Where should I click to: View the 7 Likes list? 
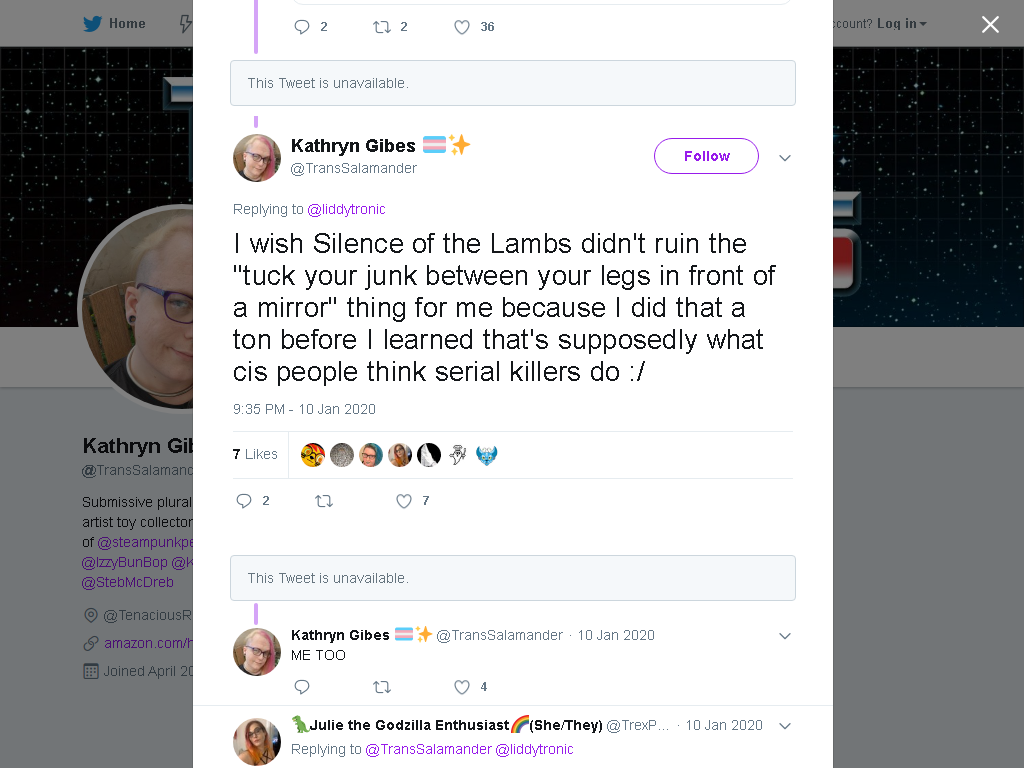255,454
